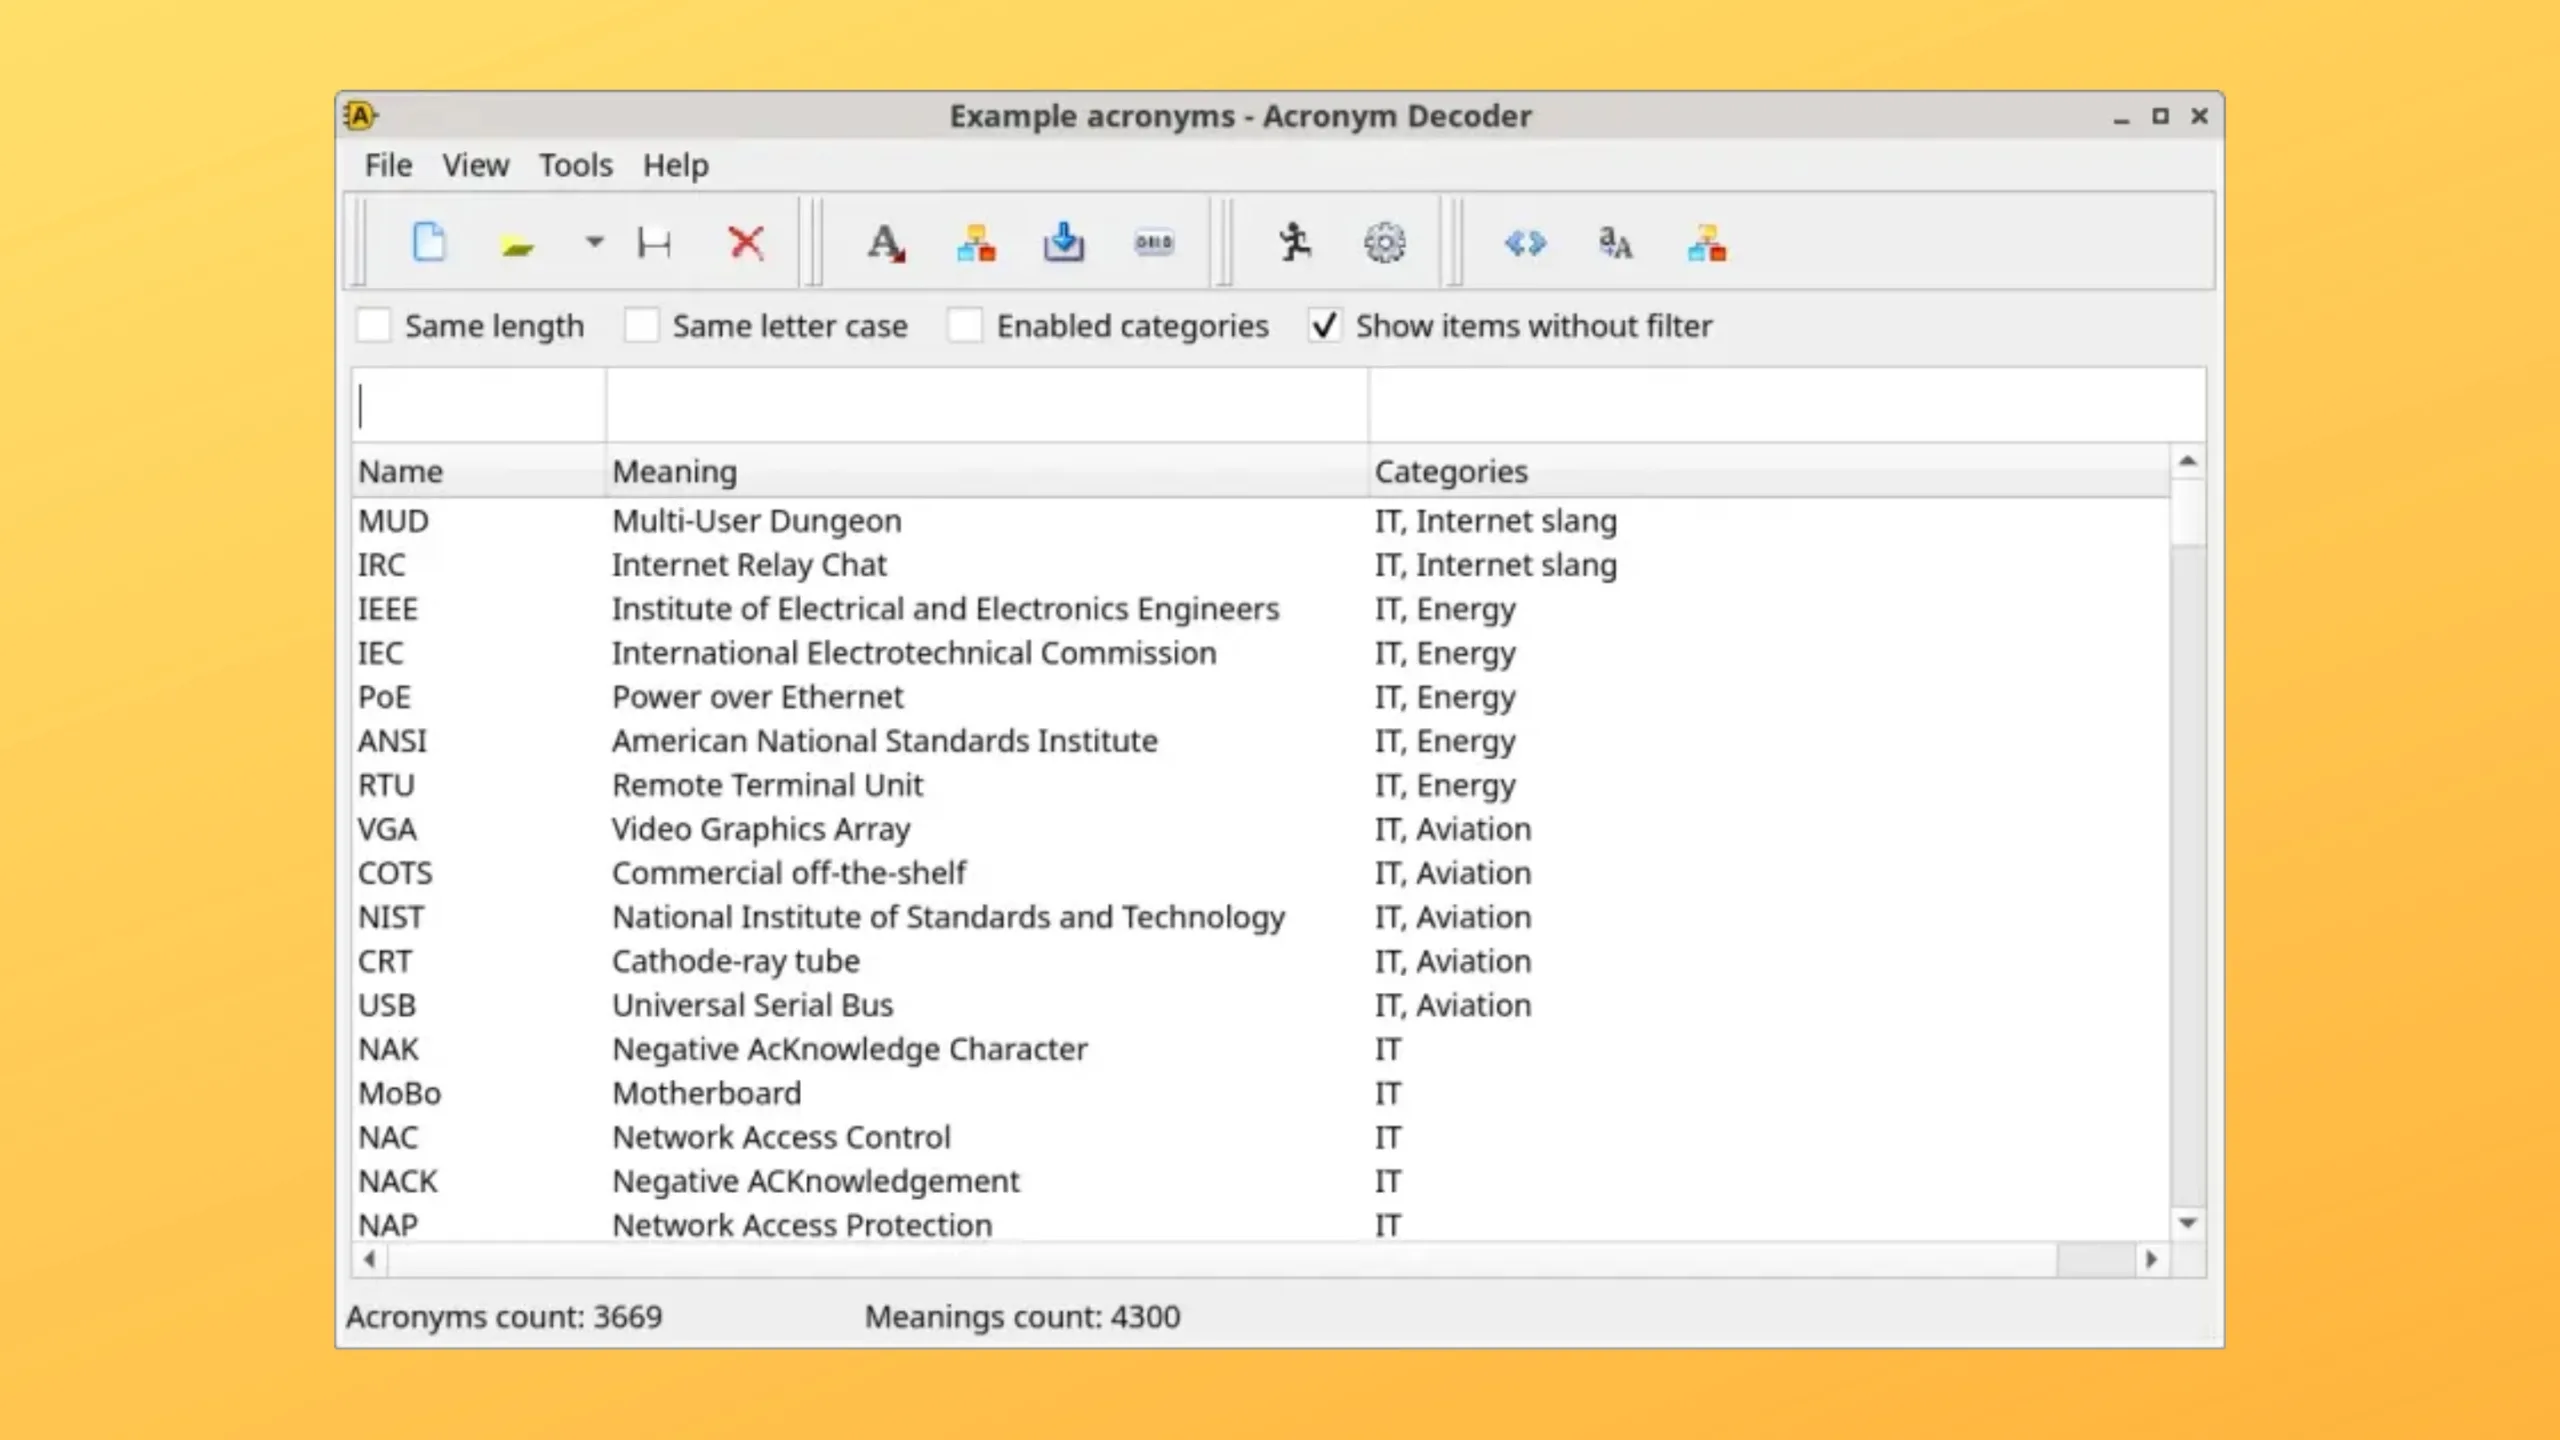This screenshot has width=2560, height=1440.
Task: Open the File menu
Action: coord(388,165)
